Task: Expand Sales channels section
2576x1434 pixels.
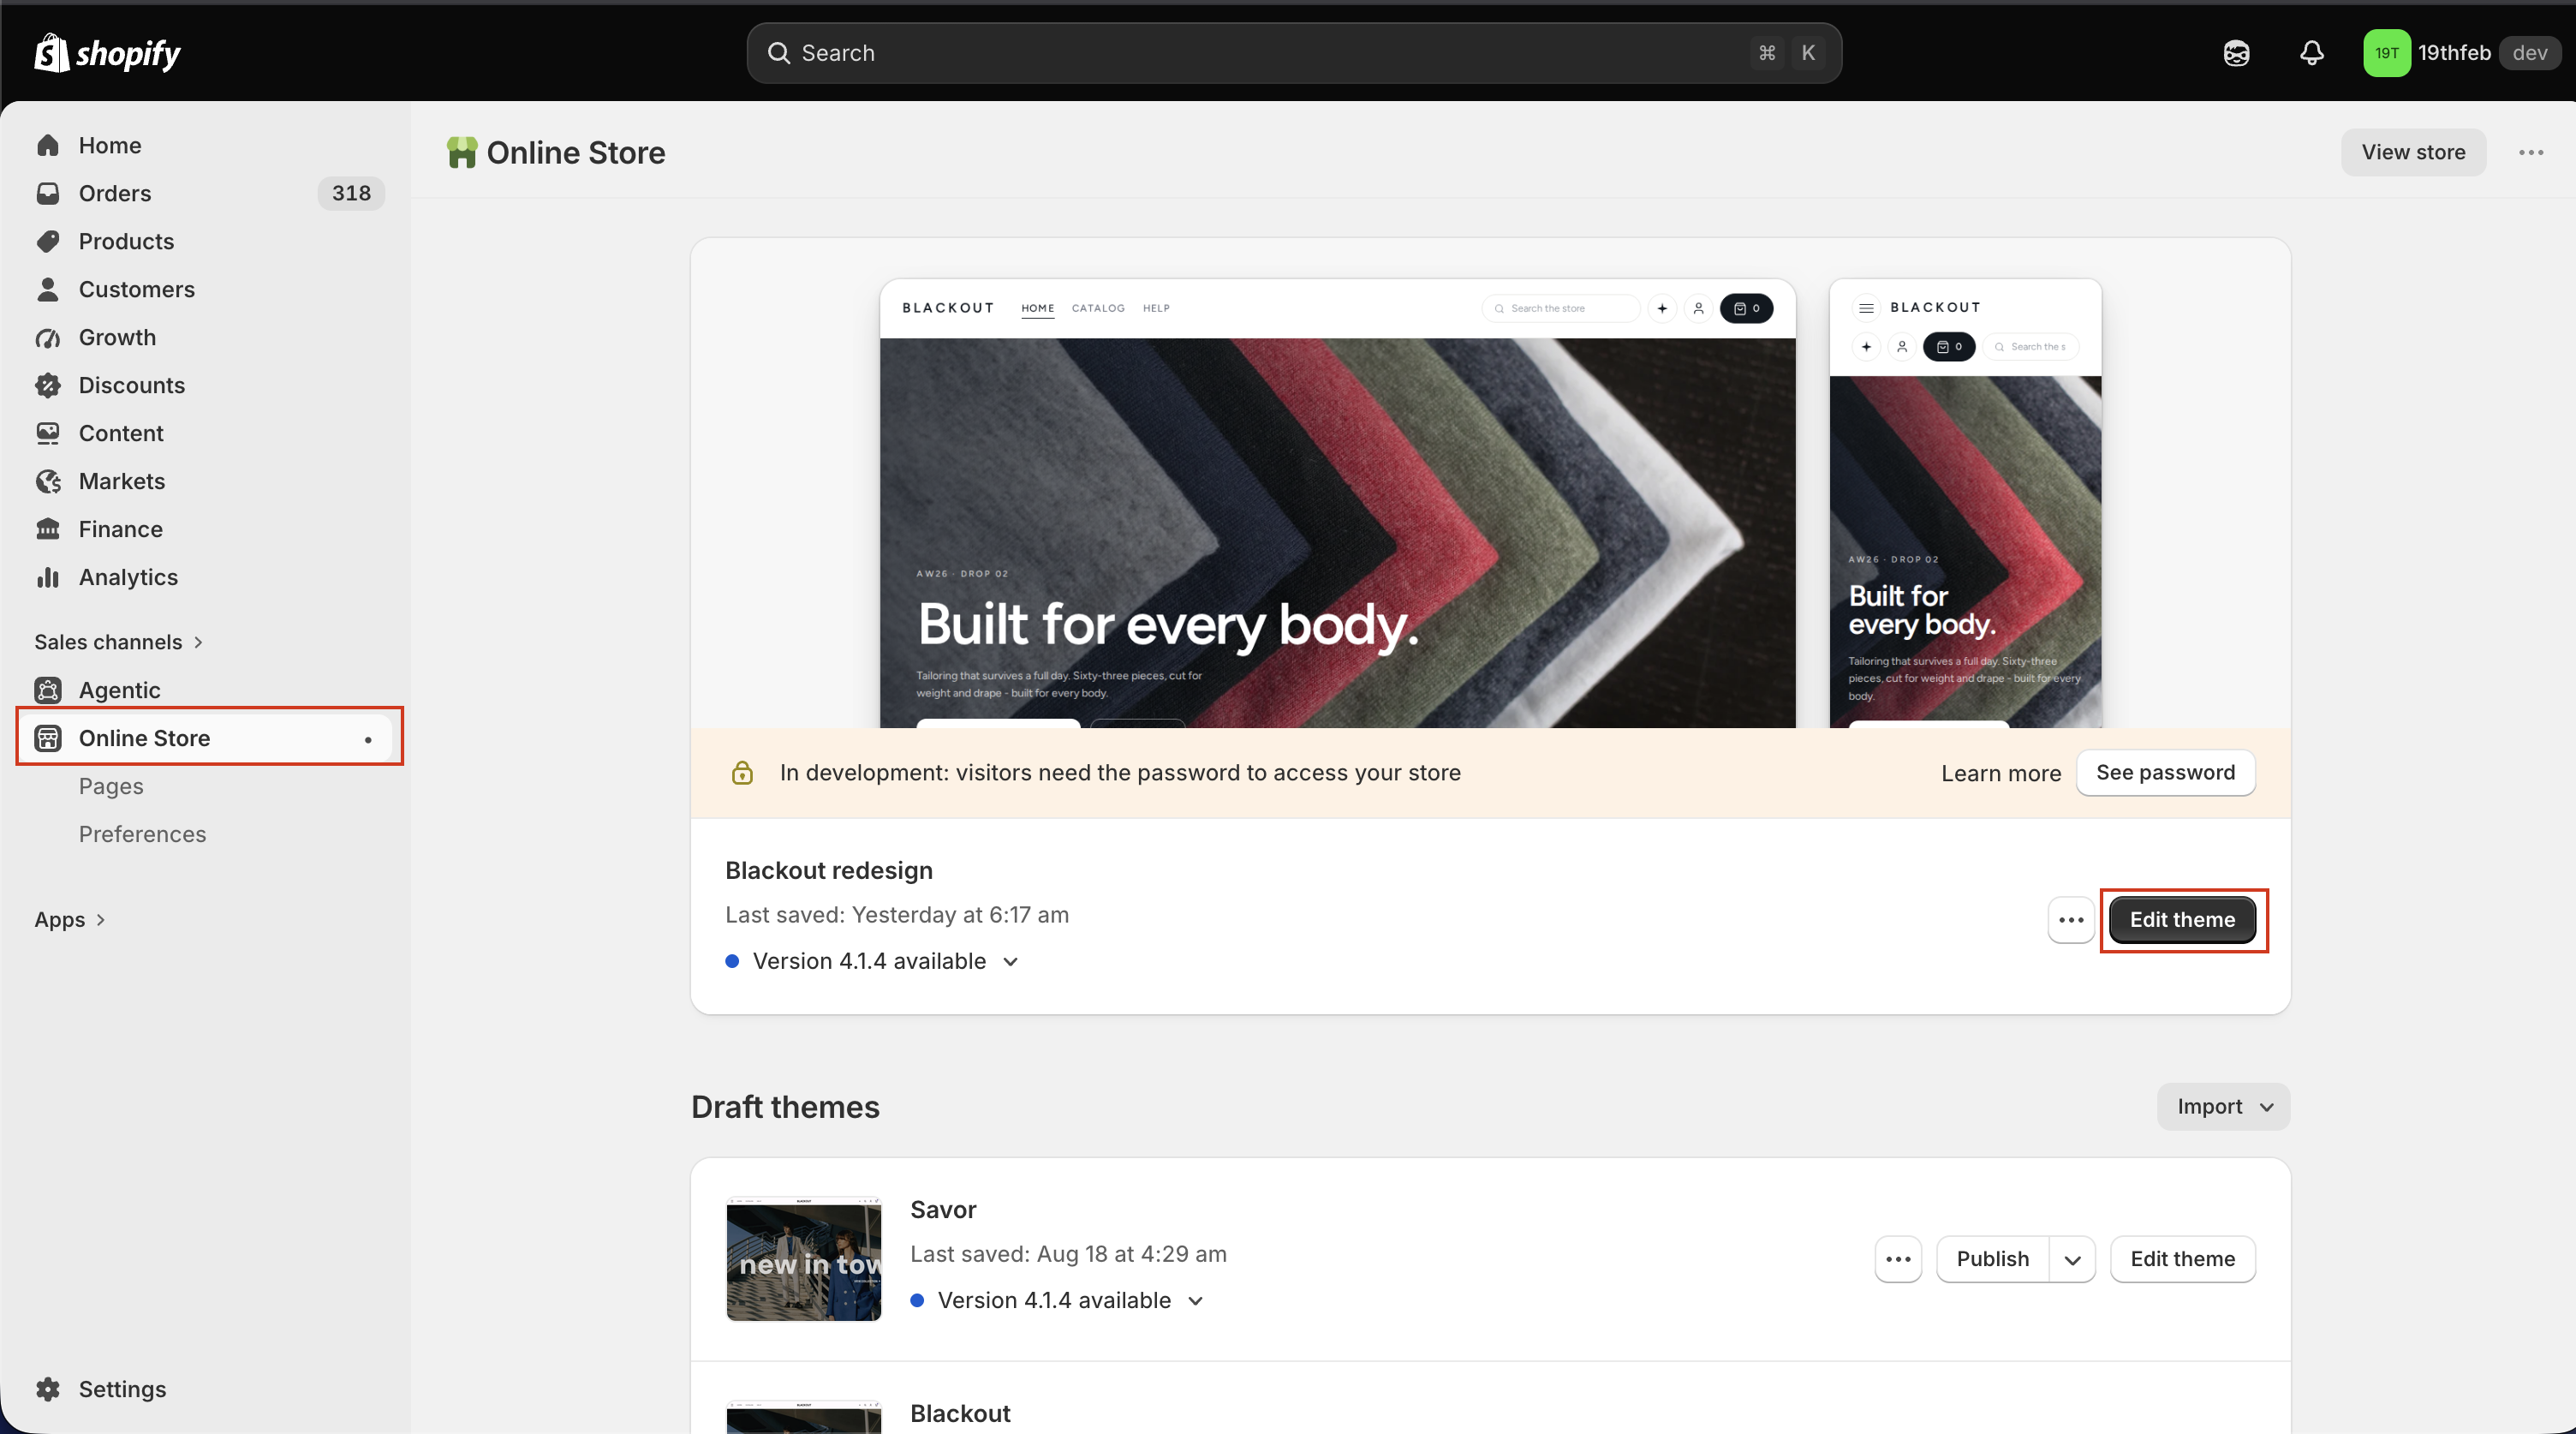Action: pyautogui.click(x=118, y=642)
